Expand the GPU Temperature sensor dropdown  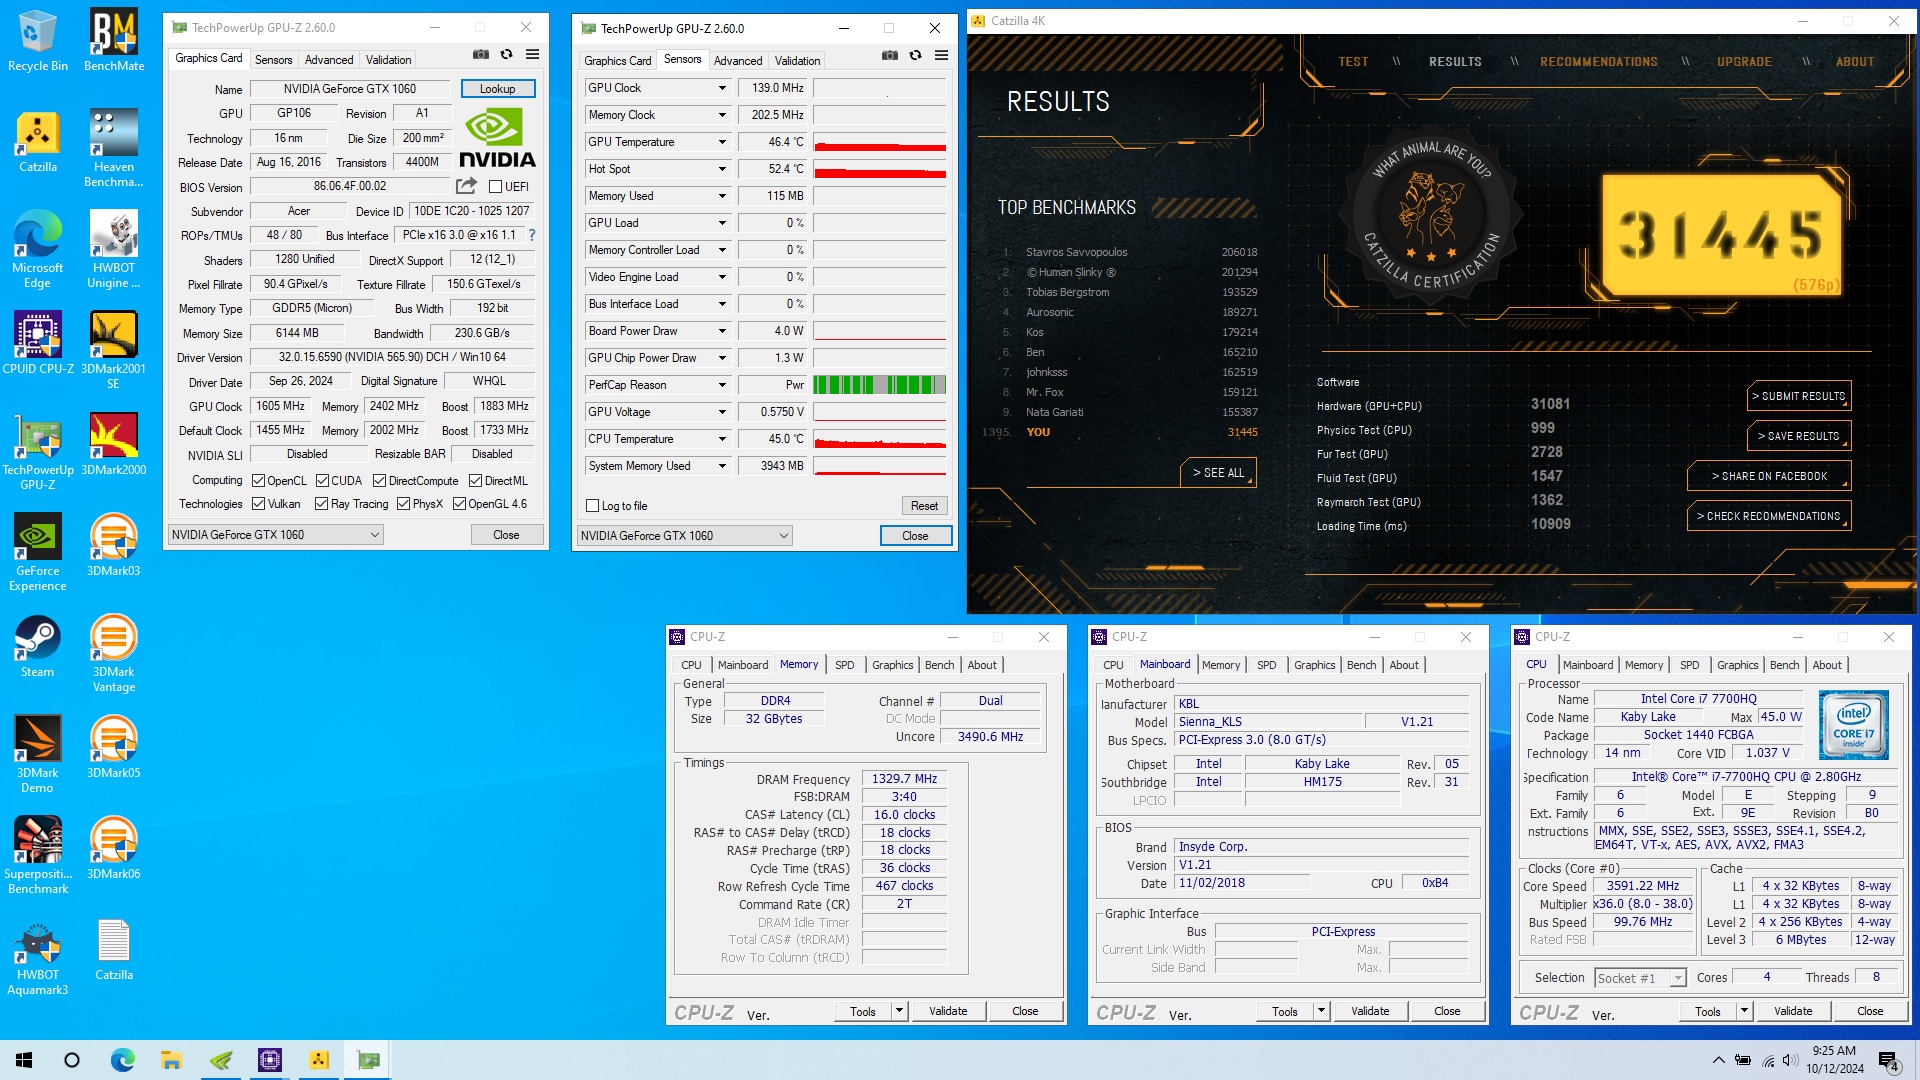click(722, 142)
